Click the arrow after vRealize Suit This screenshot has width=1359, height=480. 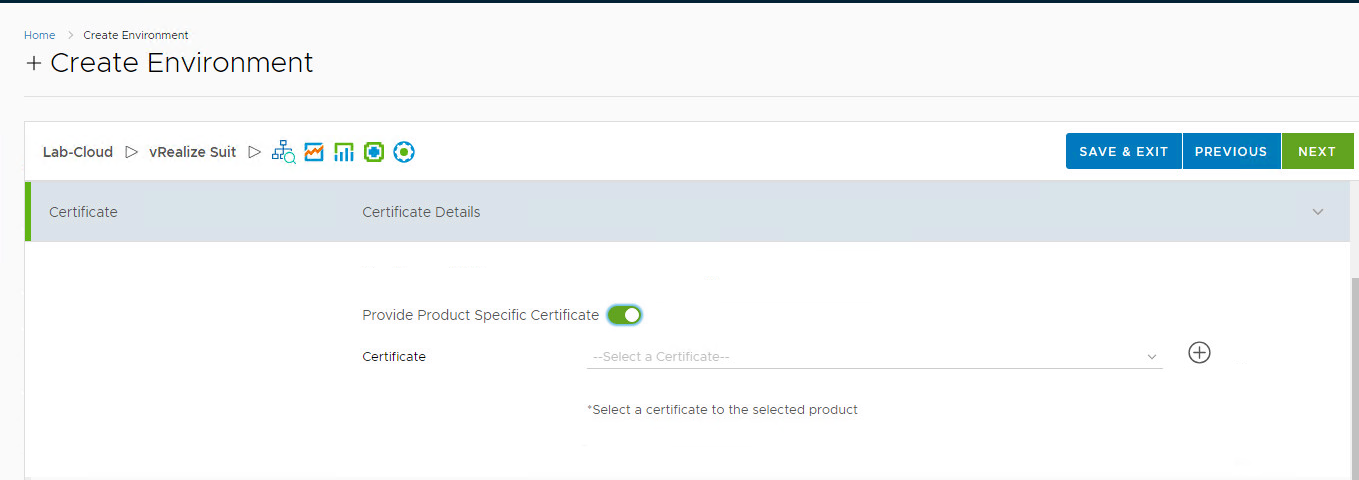tap(255, 152)
